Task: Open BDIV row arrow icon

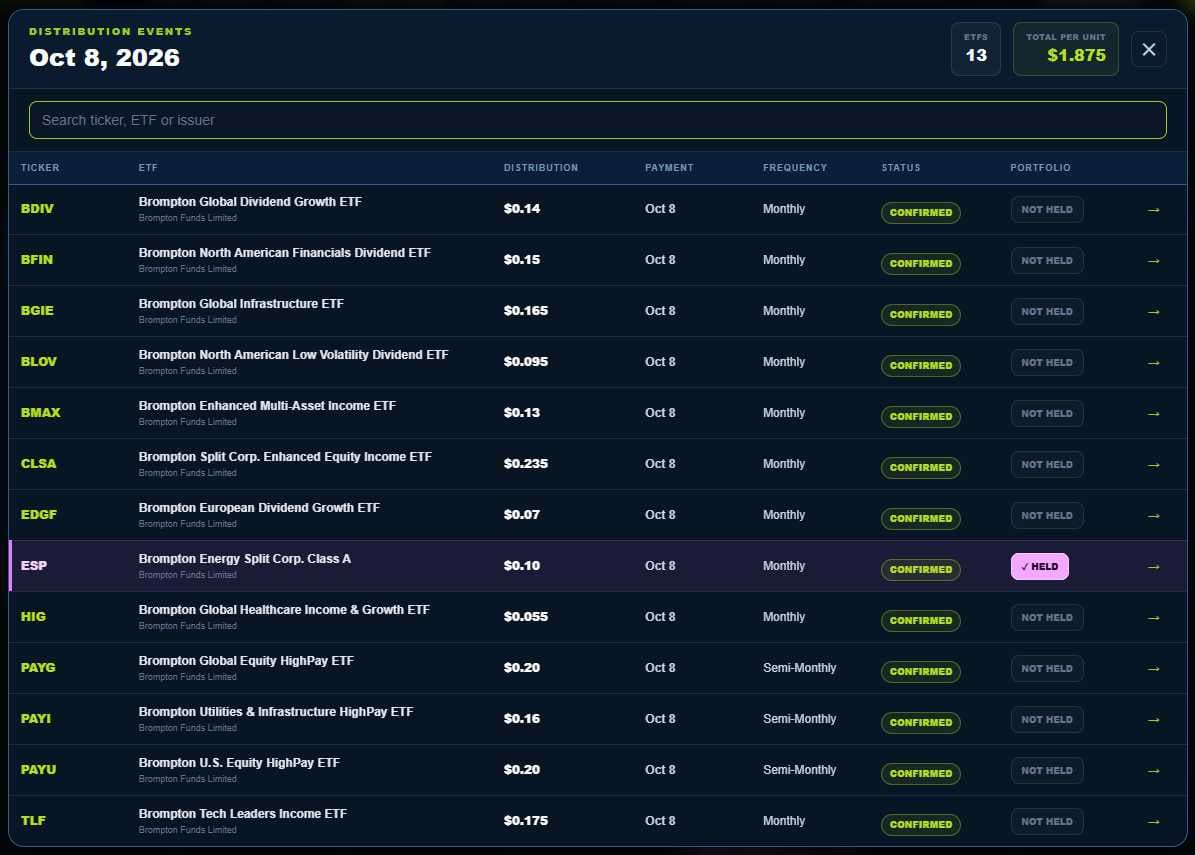Action: (x=1153, y=210)
